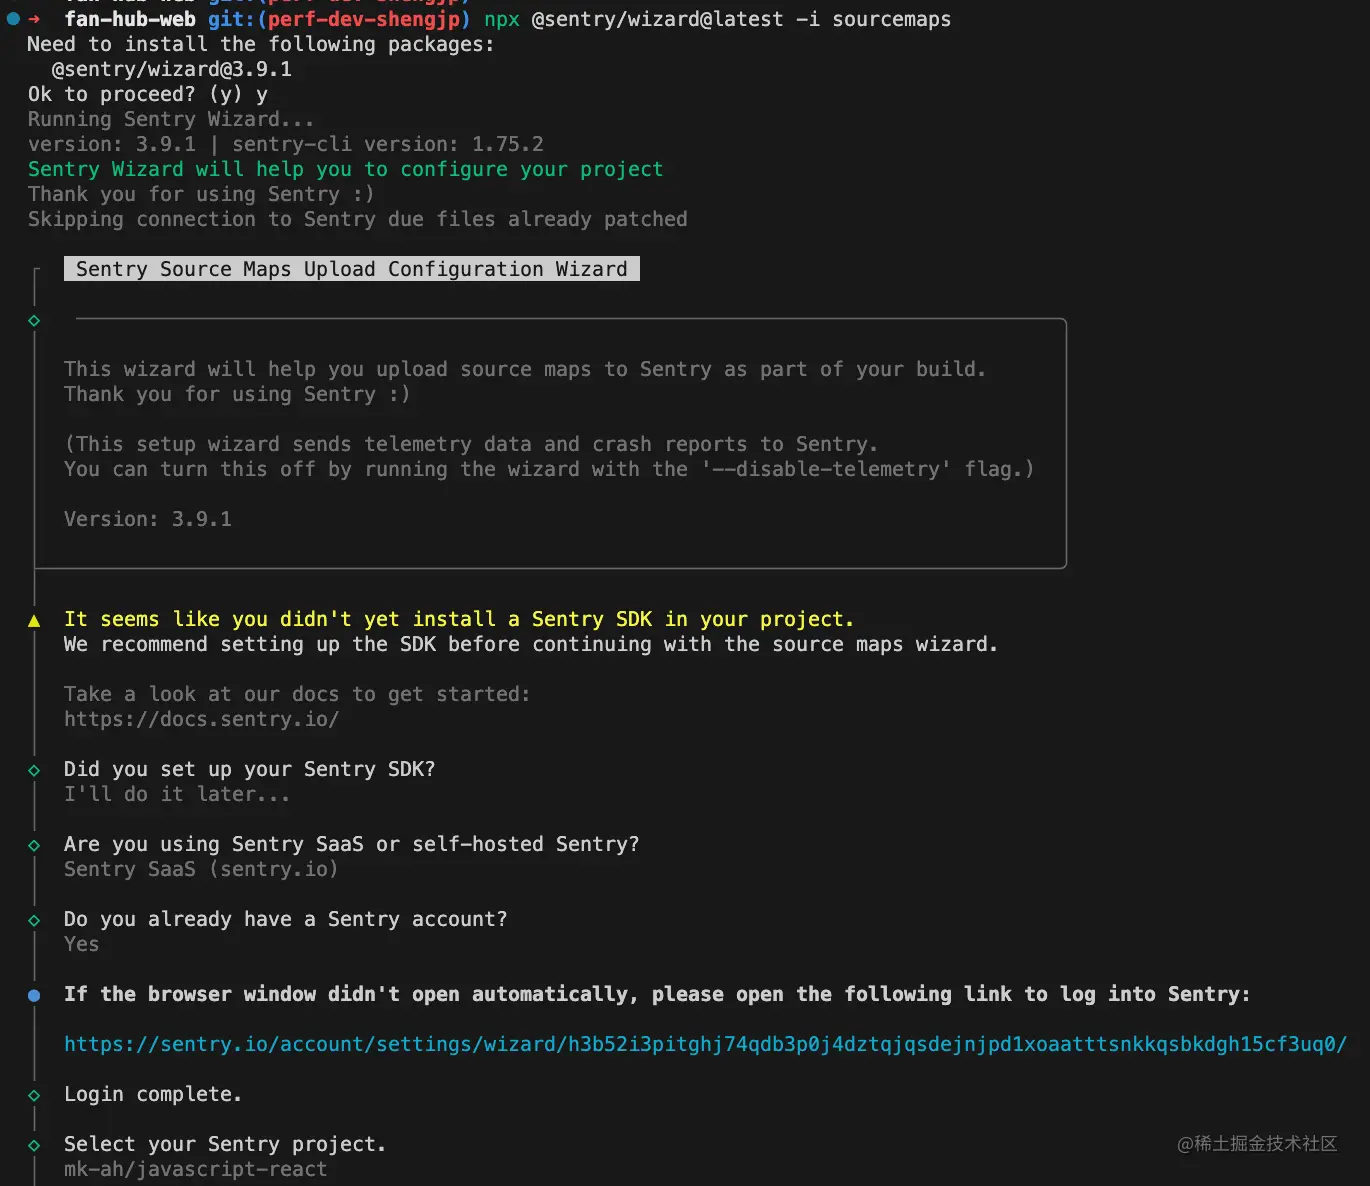This screenshot has height=1186, width=1370.
Task: Click the 'We recommend setting up the SDK' line
Action: 531,644
